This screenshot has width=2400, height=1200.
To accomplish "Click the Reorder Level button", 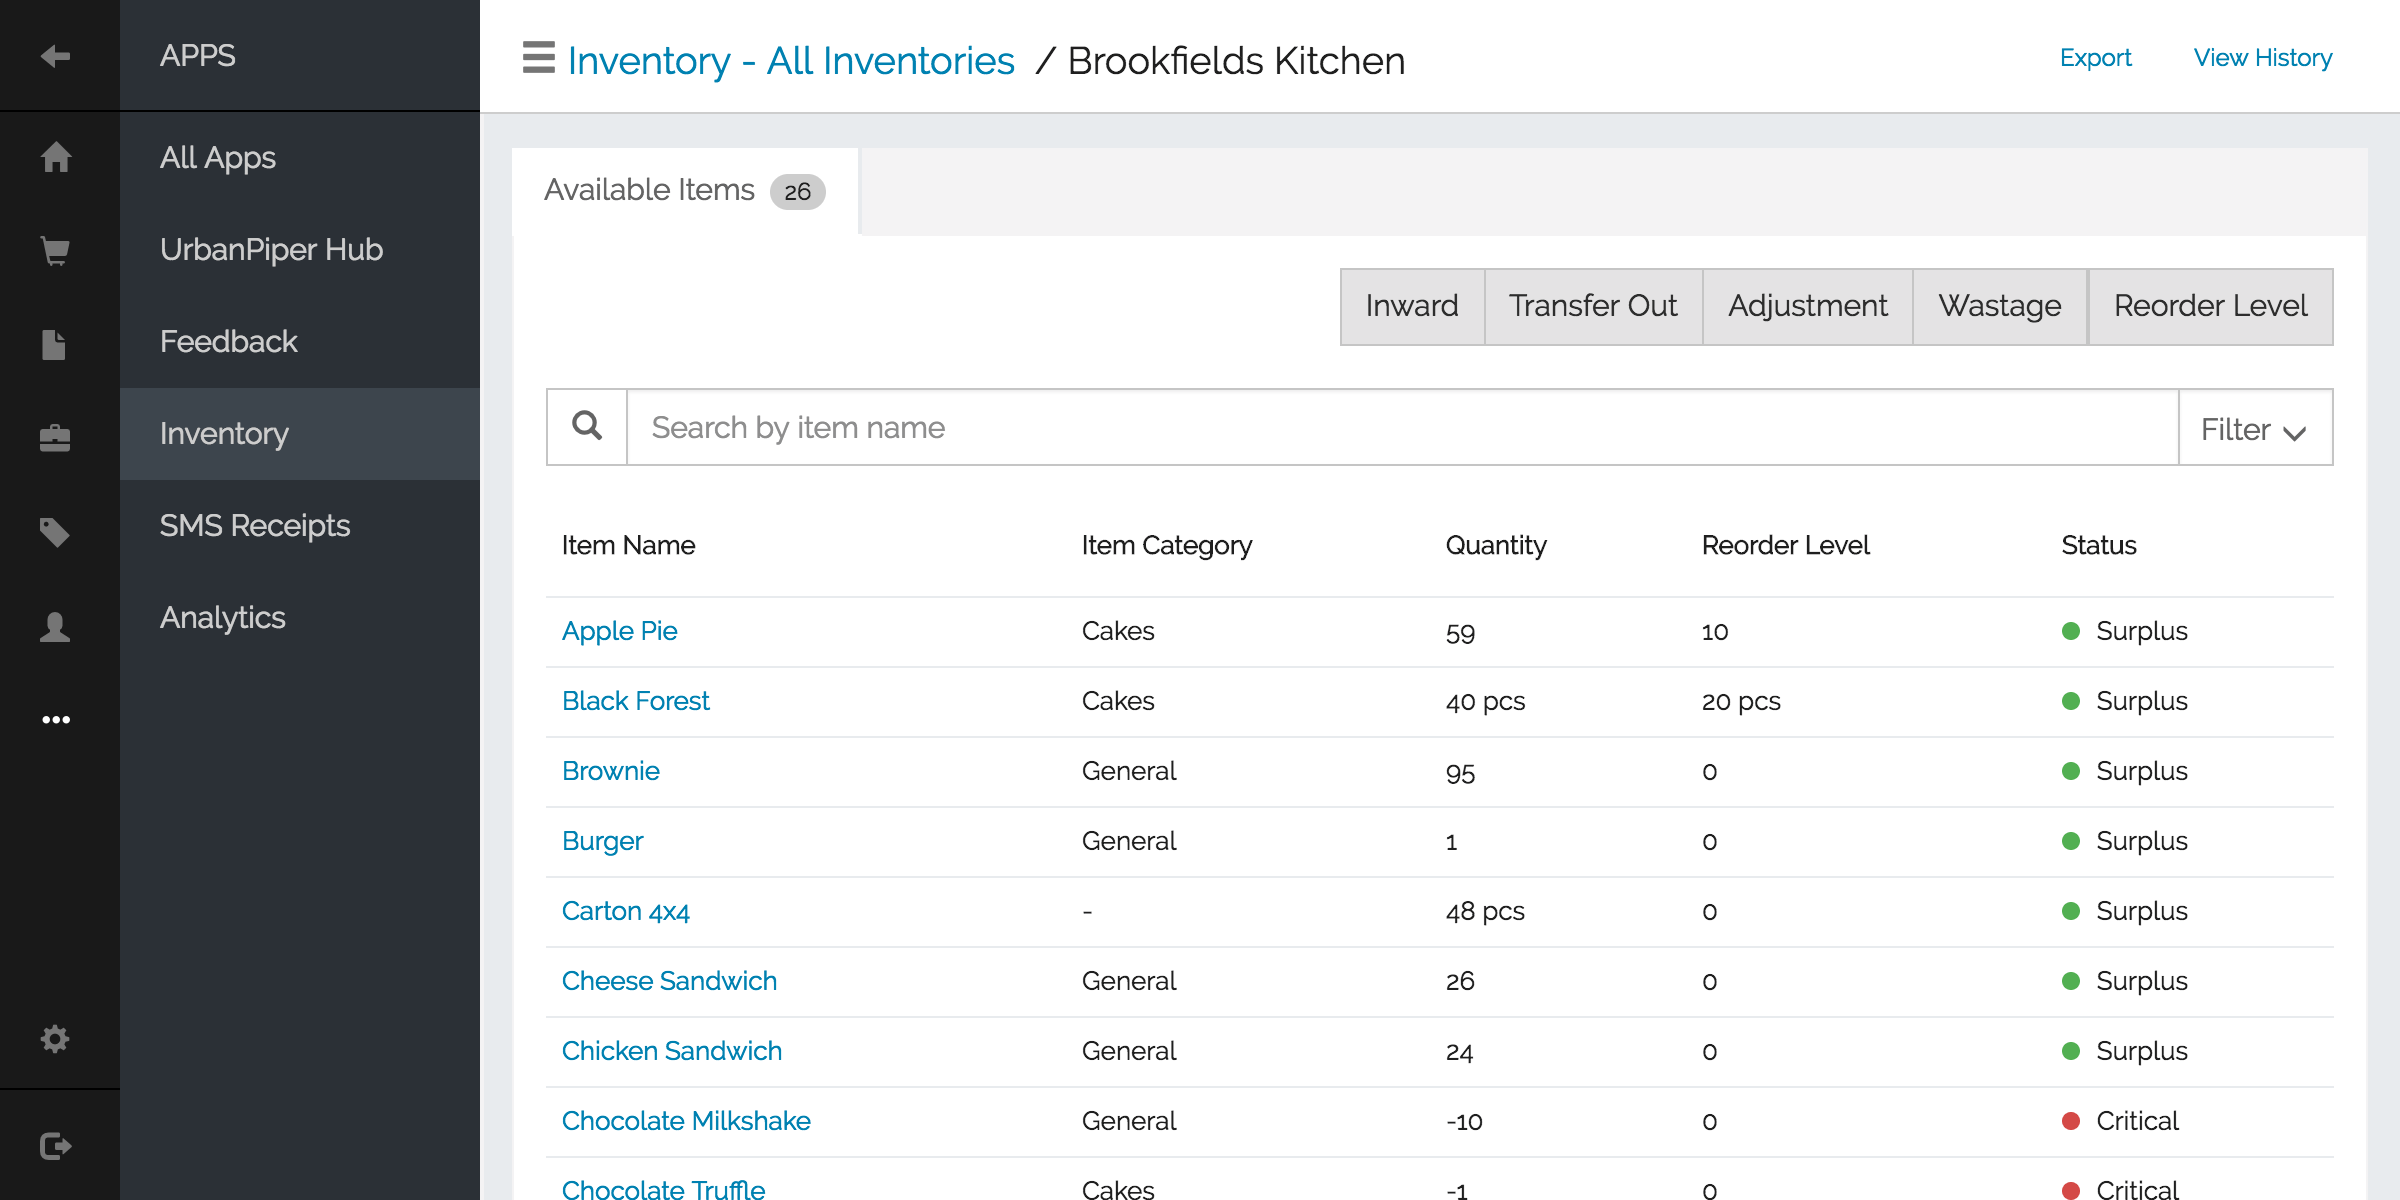I will pos(2211,306).
